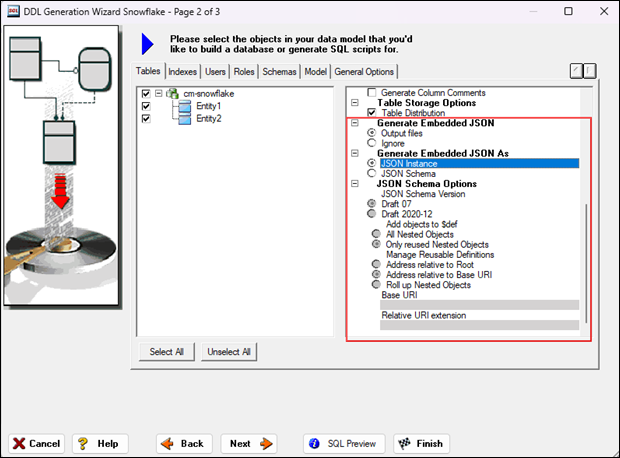This screenshot has width=620, height=458.
Task: Select the cm-snowflake tree row
Action: point(209,94)
